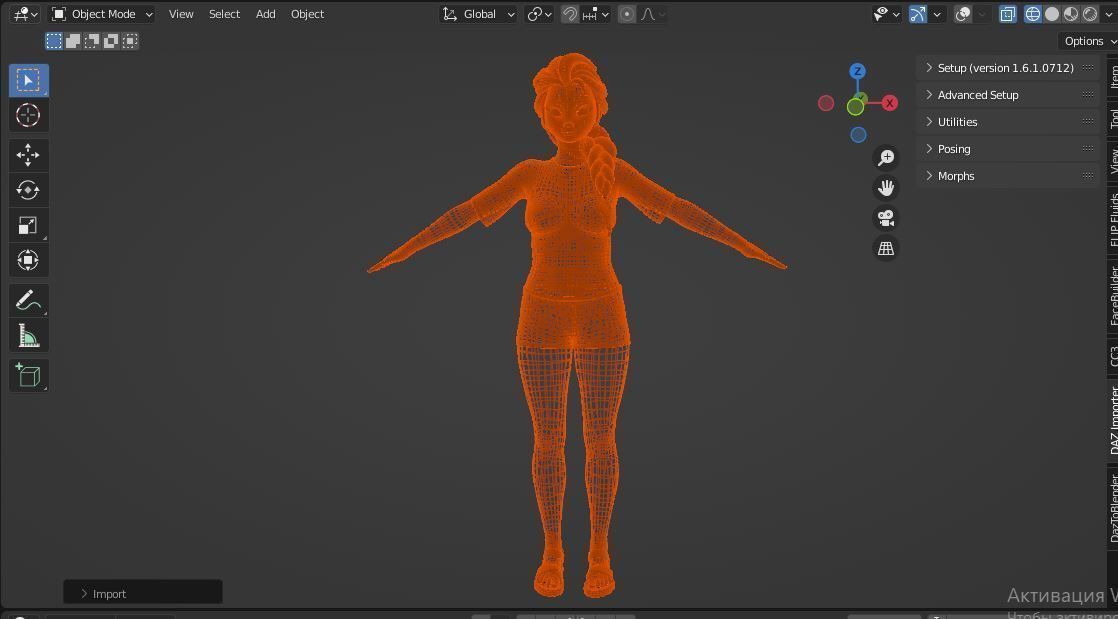
Task: Select the Scale tool
Action: [29, 225]
